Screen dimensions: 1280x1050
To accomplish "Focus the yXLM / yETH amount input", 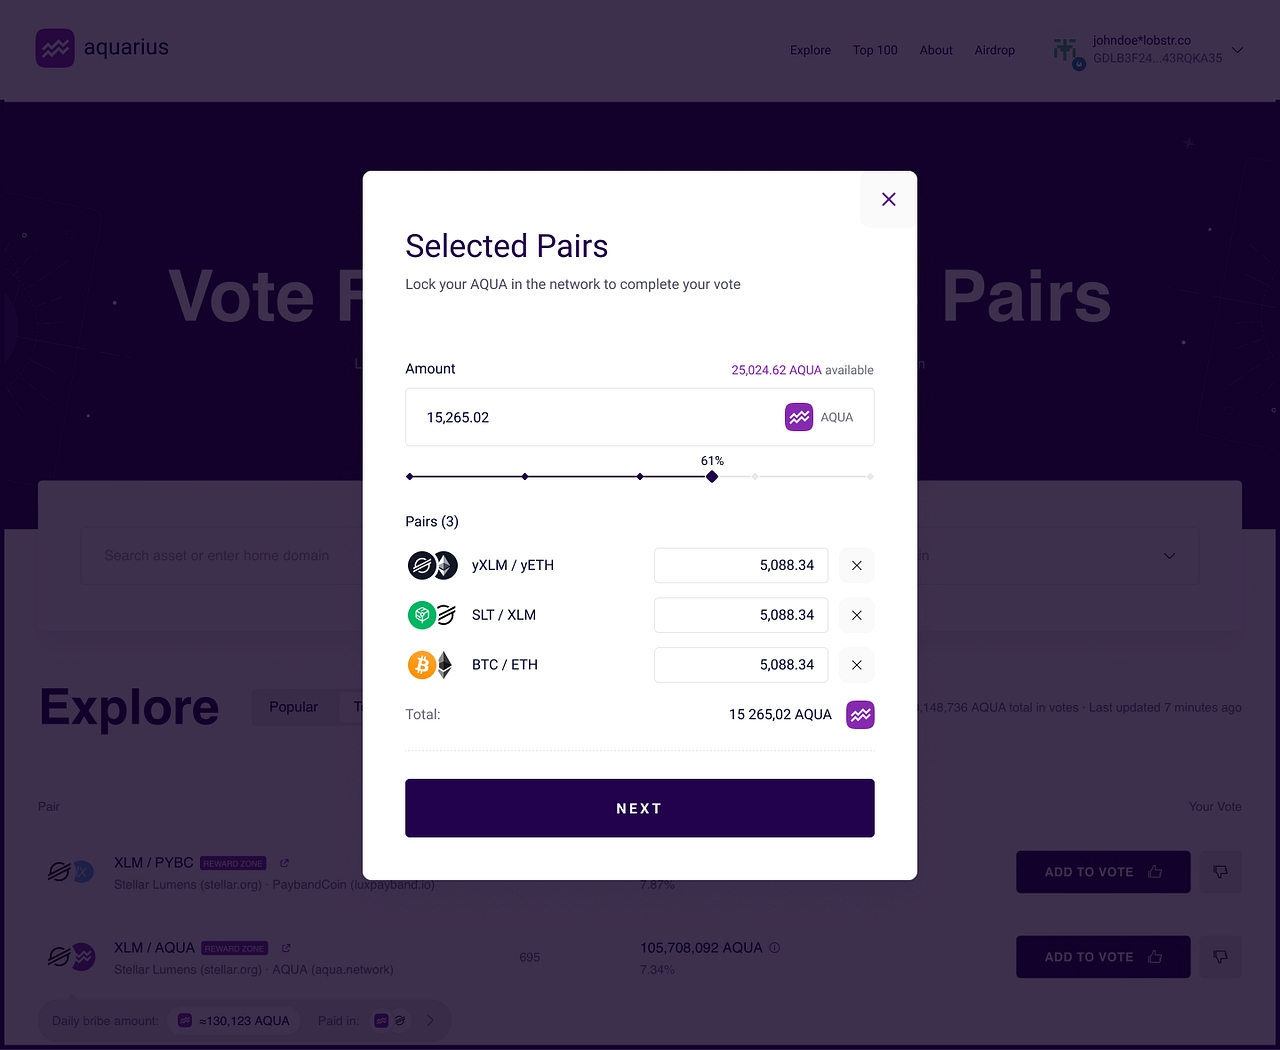I will [740, 565].
